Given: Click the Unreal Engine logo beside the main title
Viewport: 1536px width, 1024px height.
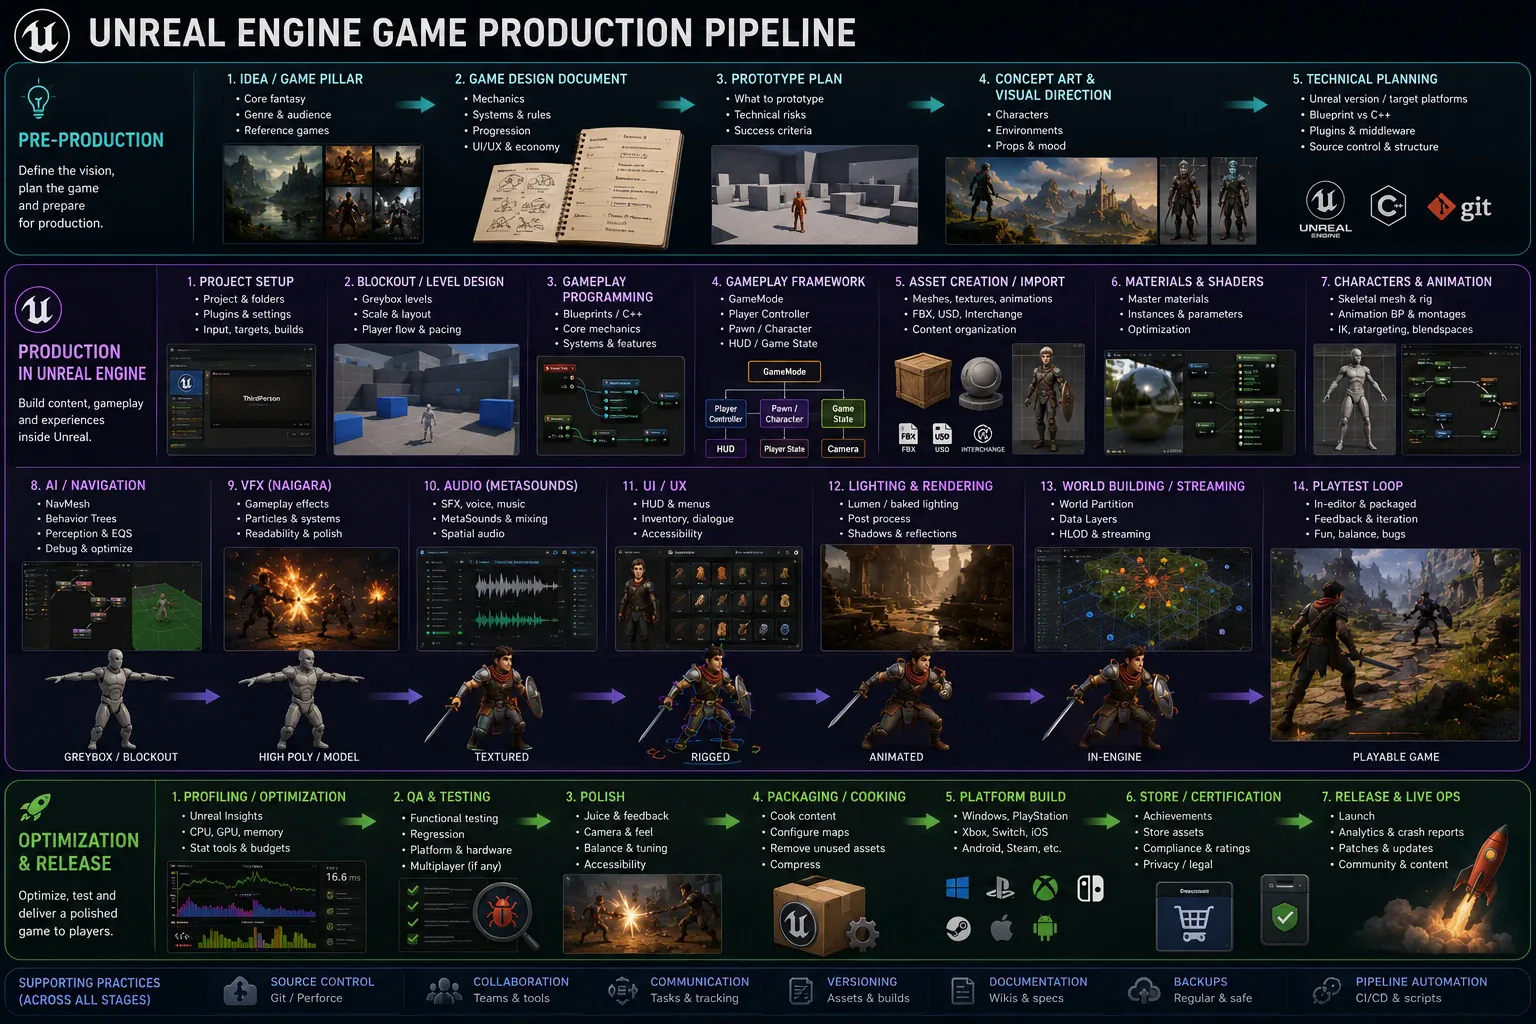Looking at the screenshot, I should click(x=41, y=35).
